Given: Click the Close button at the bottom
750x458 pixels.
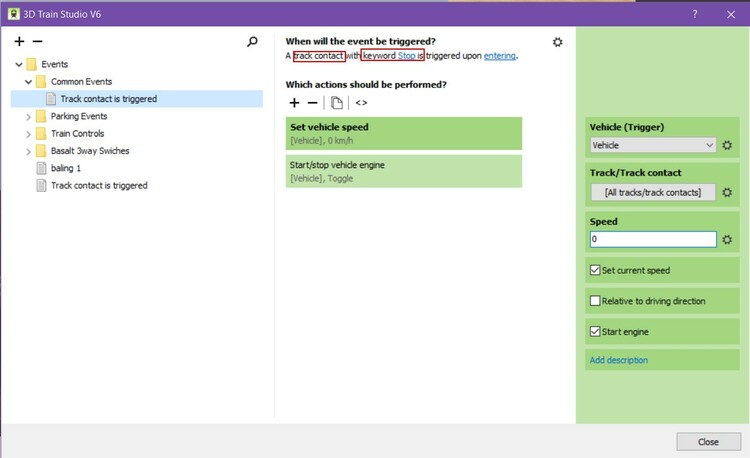Looking at the screenshot, I should pyautogui.click(x=708, y=442).
